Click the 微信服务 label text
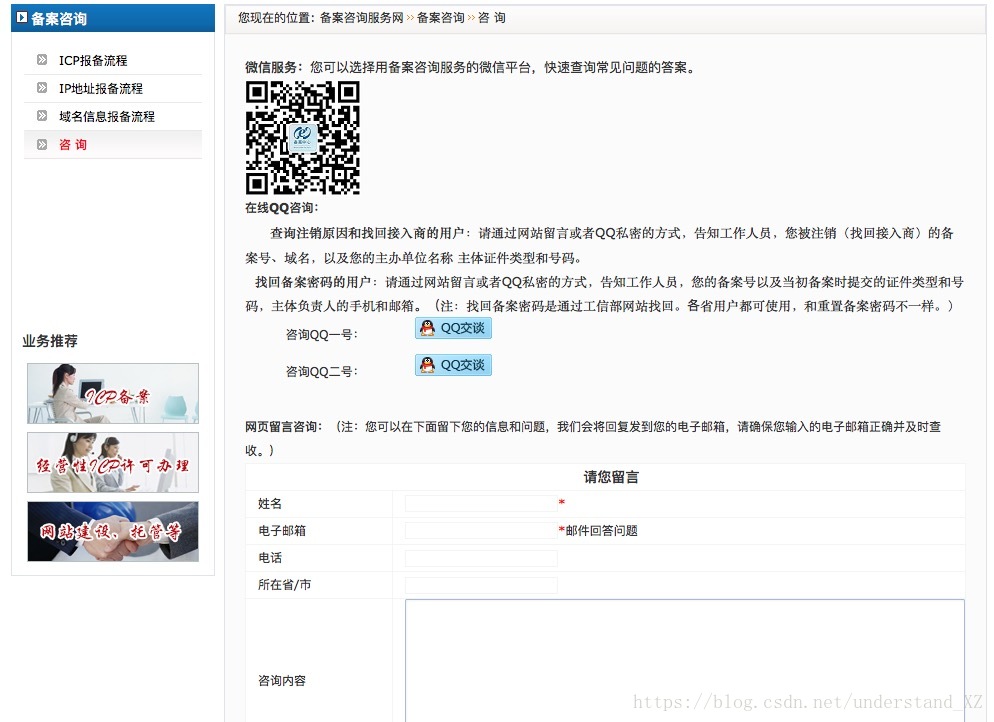 [x=274, y=67]
